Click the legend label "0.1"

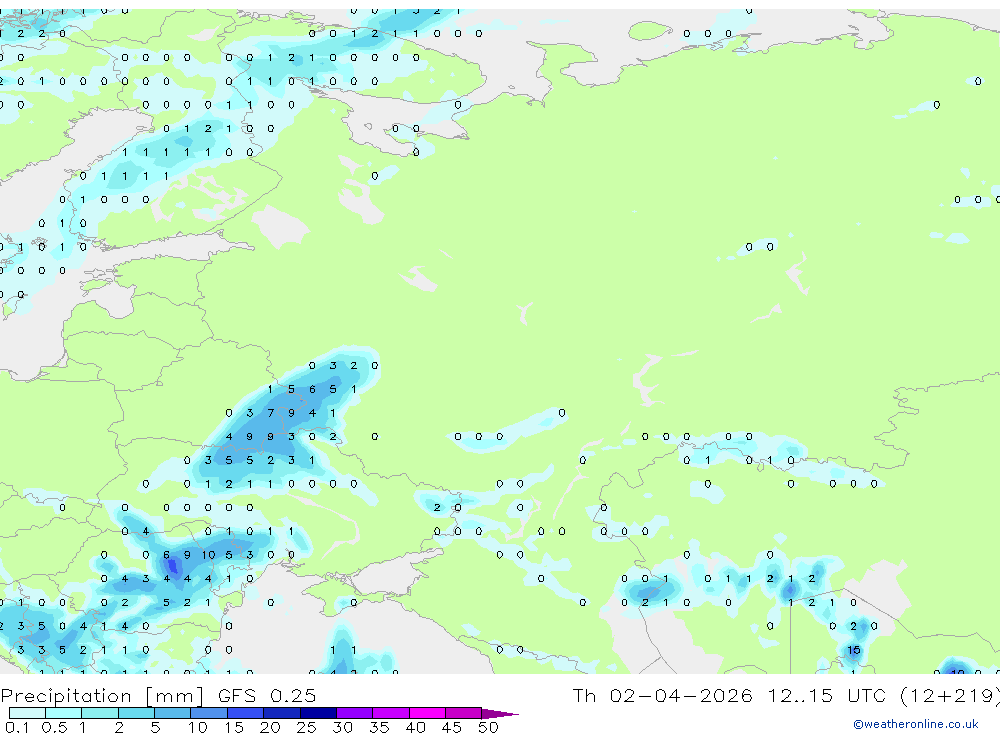(x=17, y=727)
